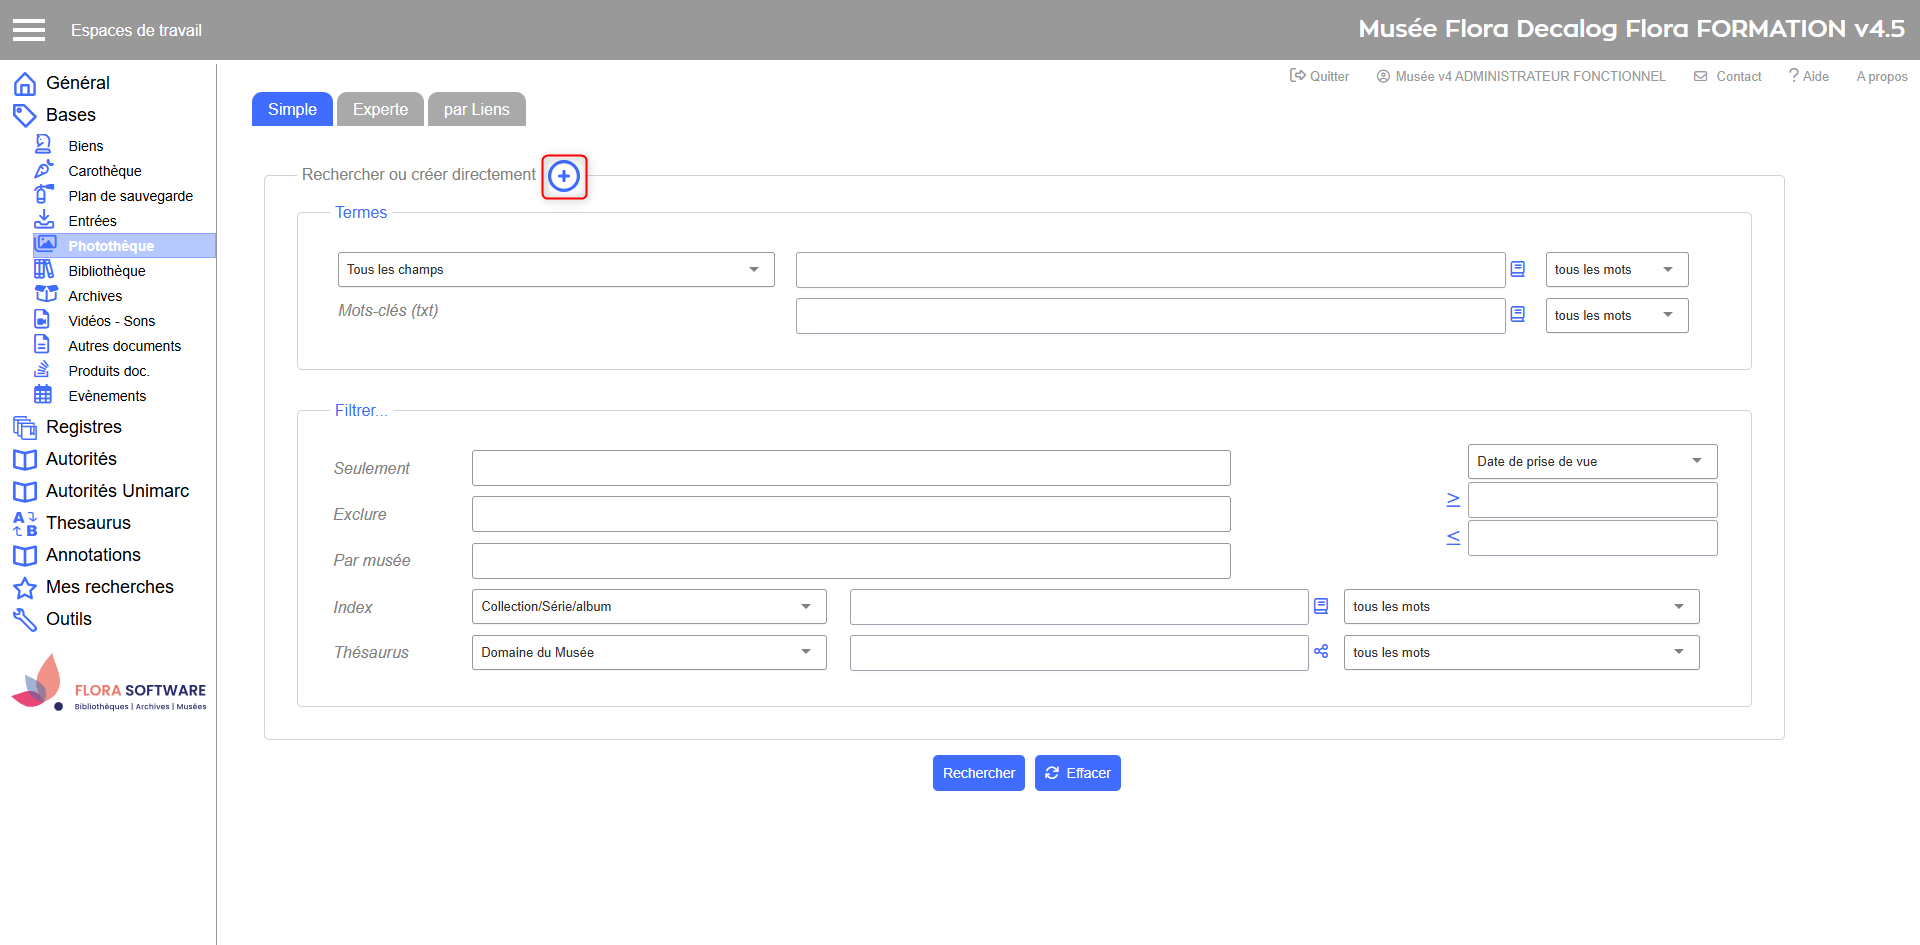
Task: Open the Date de prise de vue dropdown
Action: tap(1591, 462)
